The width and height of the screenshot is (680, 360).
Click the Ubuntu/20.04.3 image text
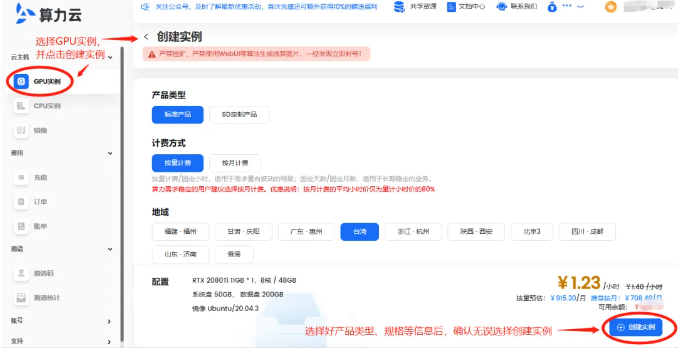(226, 308)
